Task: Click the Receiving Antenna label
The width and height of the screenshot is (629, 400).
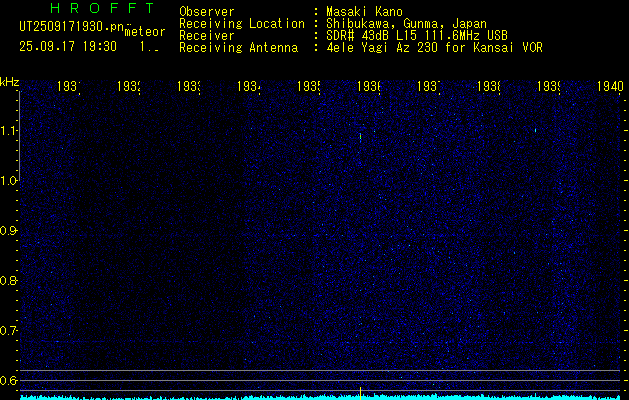Action: pyautogui.click(x=238, y=48)
